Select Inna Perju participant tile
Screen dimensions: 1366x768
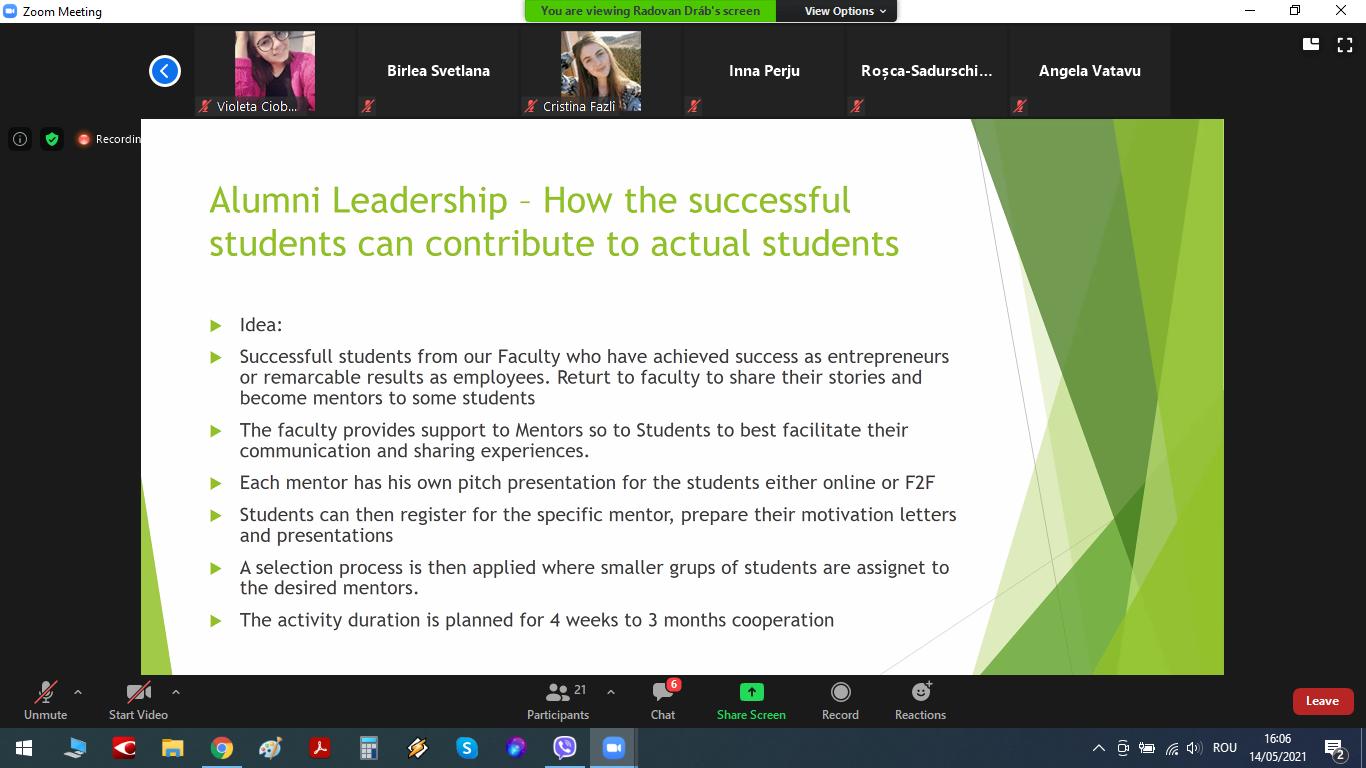(764, 71)
